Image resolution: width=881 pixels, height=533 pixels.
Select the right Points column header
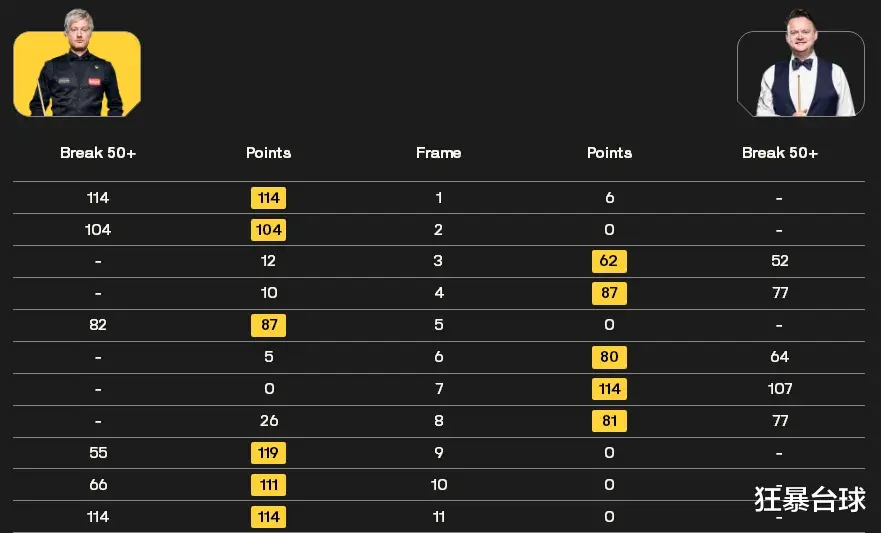(610, 153)
